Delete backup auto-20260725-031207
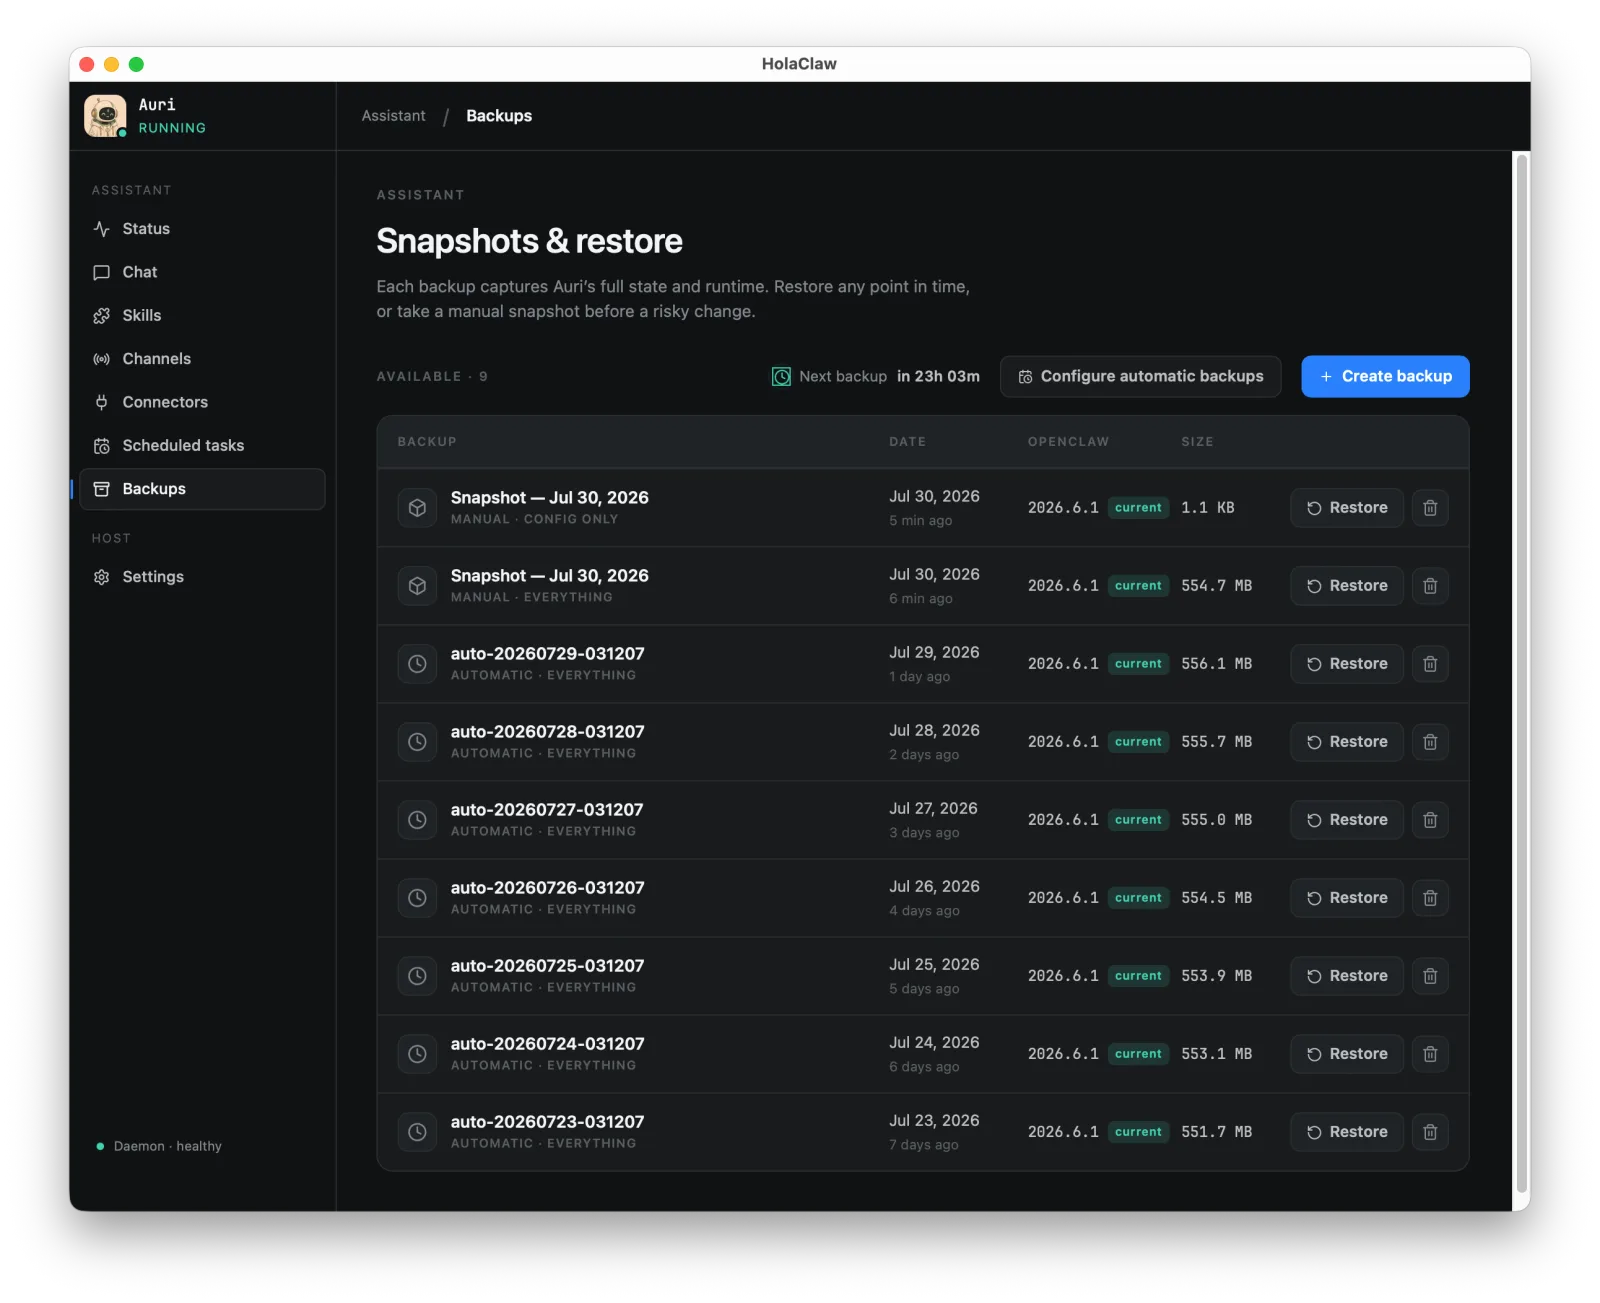 tap(1430, 976)
